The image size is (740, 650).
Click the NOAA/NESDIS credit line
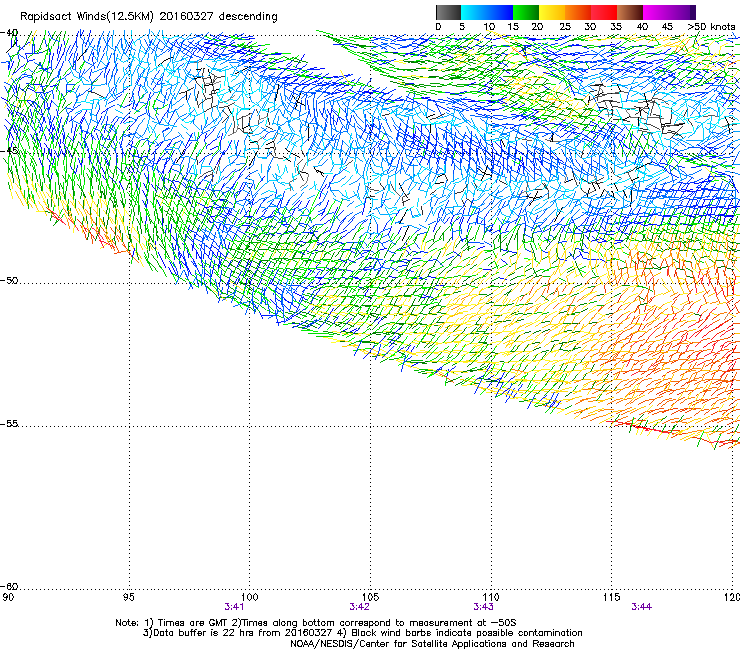click(x=432, y=643)
